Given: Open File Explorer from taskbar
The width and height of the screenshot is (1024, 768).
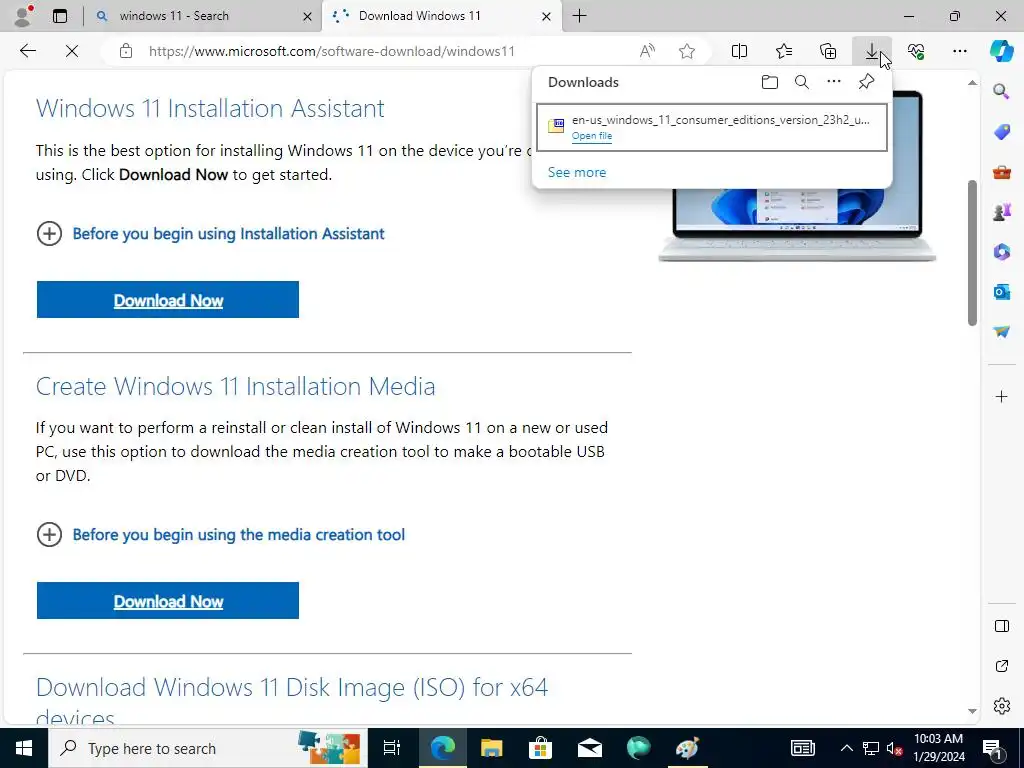Looking at the screenshot, I should coord(491,748).
